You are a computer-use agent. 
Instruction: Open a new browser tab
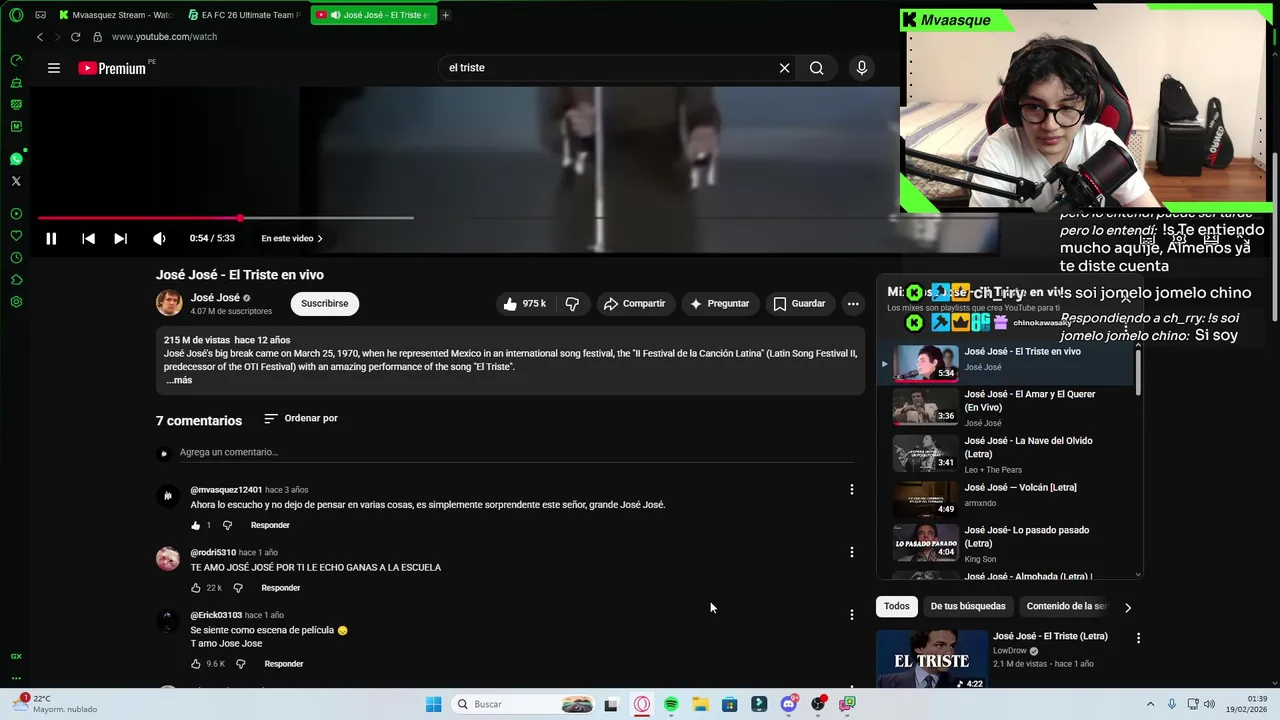point(445,15)
